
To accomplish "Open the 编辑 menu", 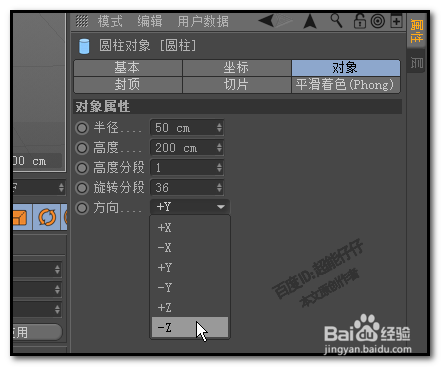I will coord(150,21).
